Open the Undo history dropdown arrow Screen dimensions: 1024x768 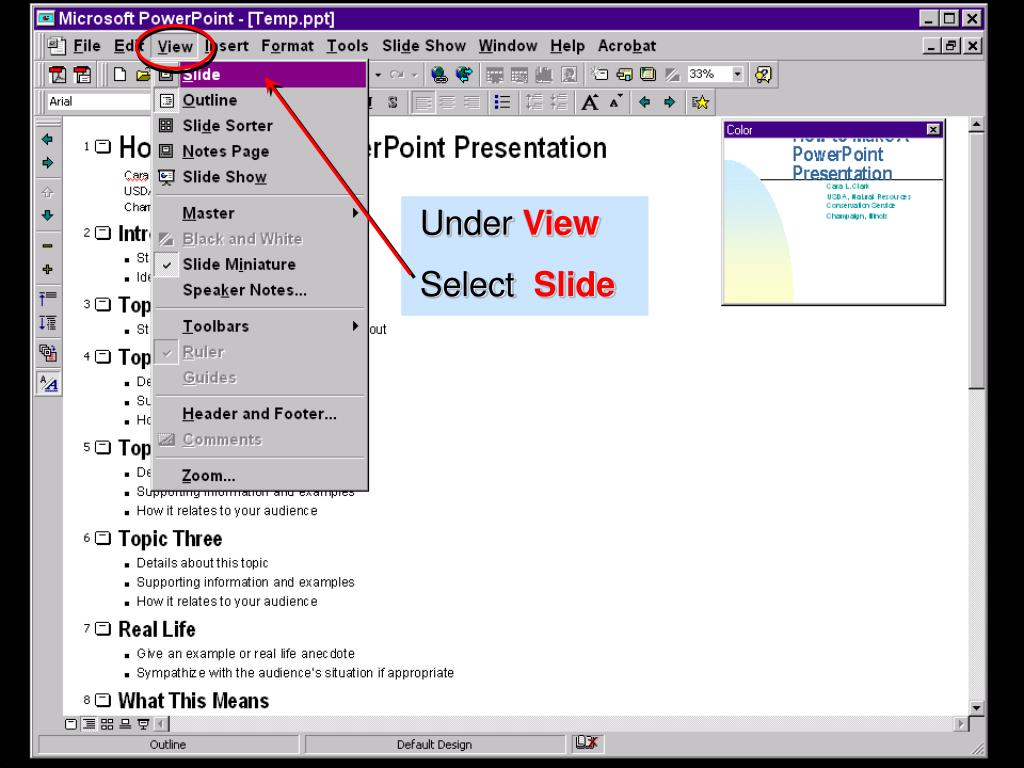pyautogui.click(x=377, y=74)
